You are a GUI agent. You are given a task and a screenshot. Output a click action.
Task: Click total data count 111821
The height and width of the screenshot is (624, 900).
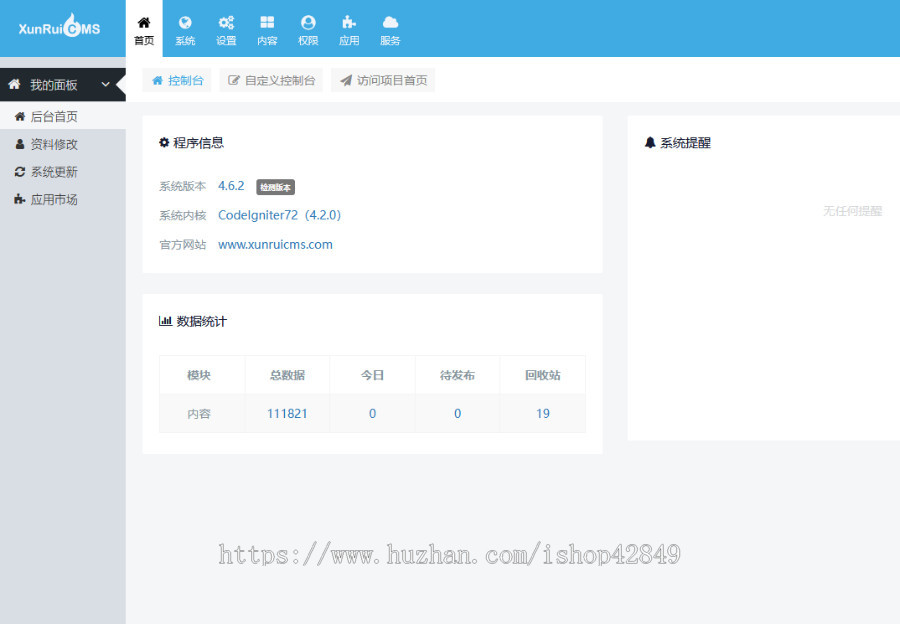(x=287, y=413)
